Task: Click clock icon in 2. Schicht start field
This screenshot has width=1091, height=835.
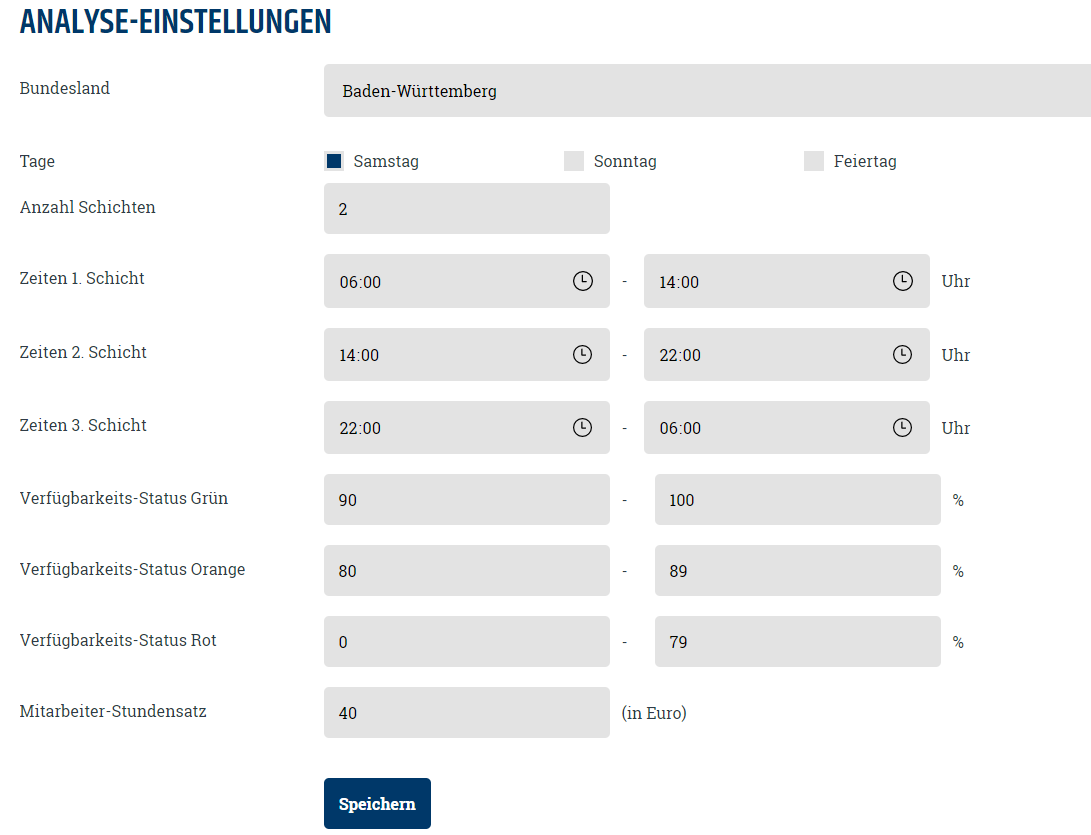Action: click(x=582, y=354)
